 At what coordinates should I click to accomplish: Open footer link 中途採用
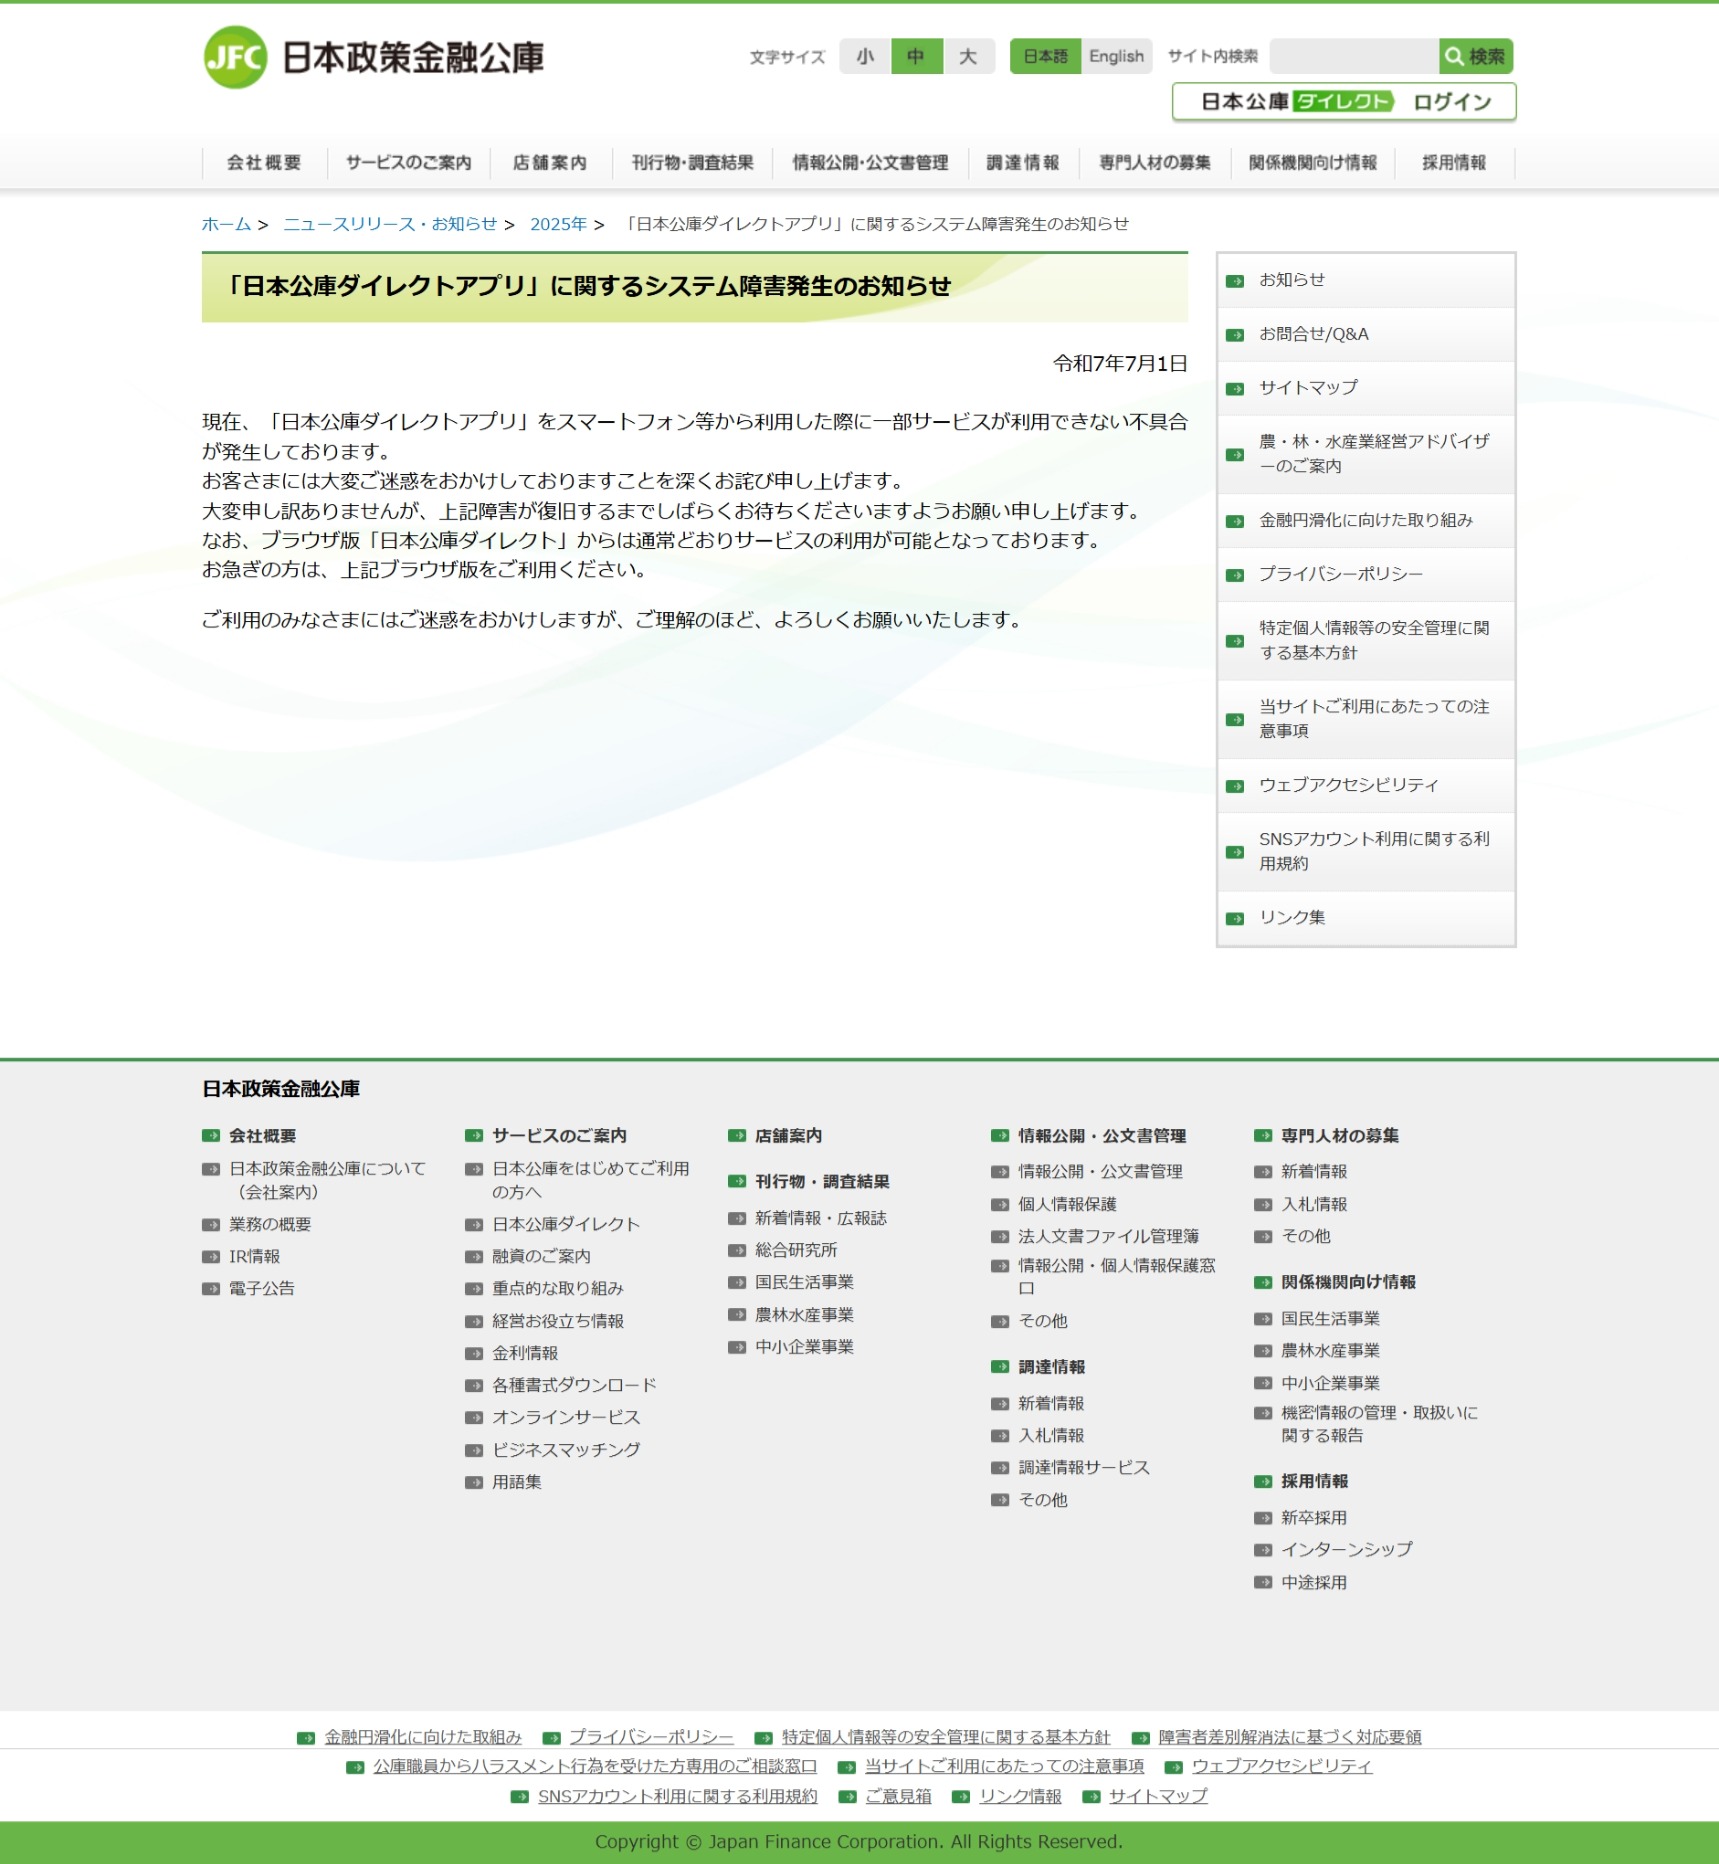pos(1314,1582)
